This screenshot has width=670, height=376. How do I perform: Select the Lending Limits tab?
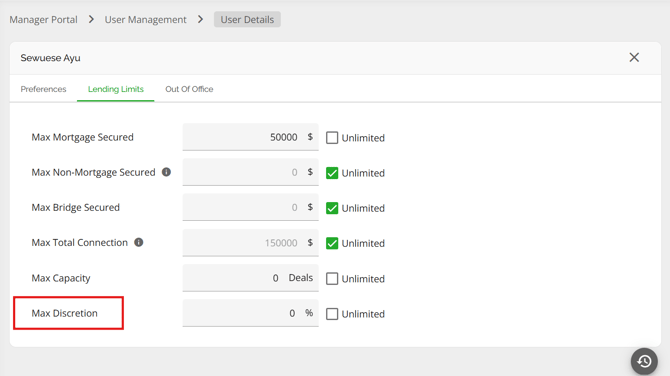(116, 89)
